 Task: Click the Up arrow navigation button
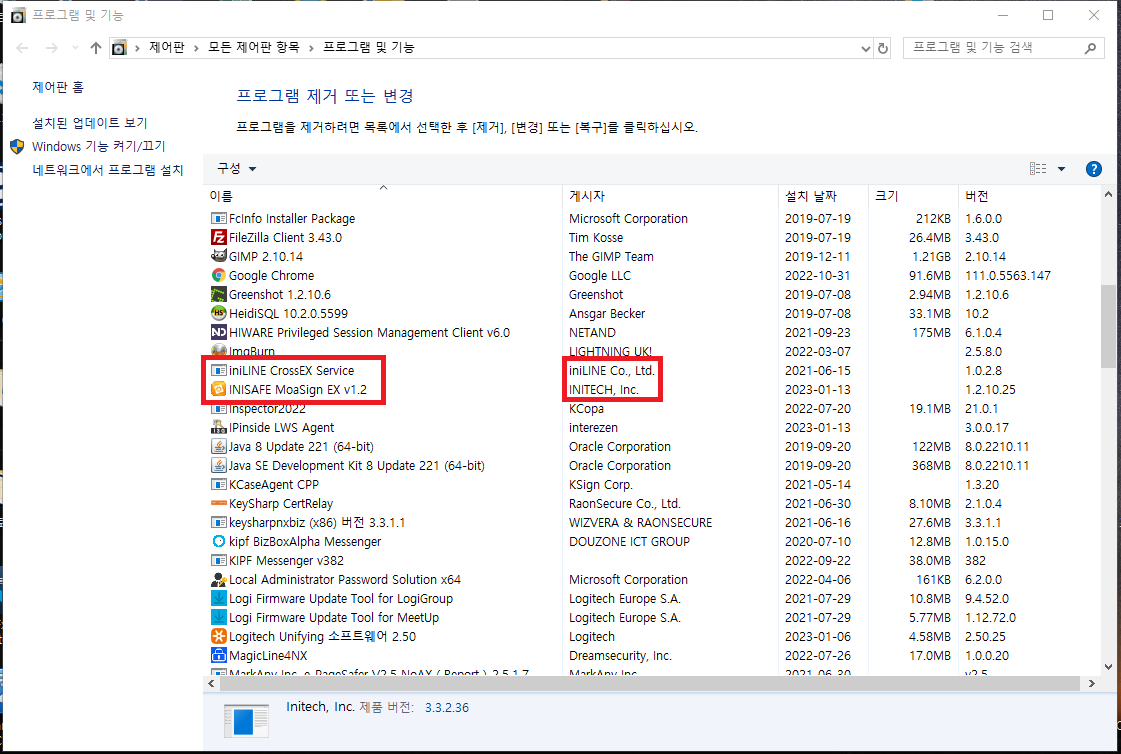tap(96, 48)
